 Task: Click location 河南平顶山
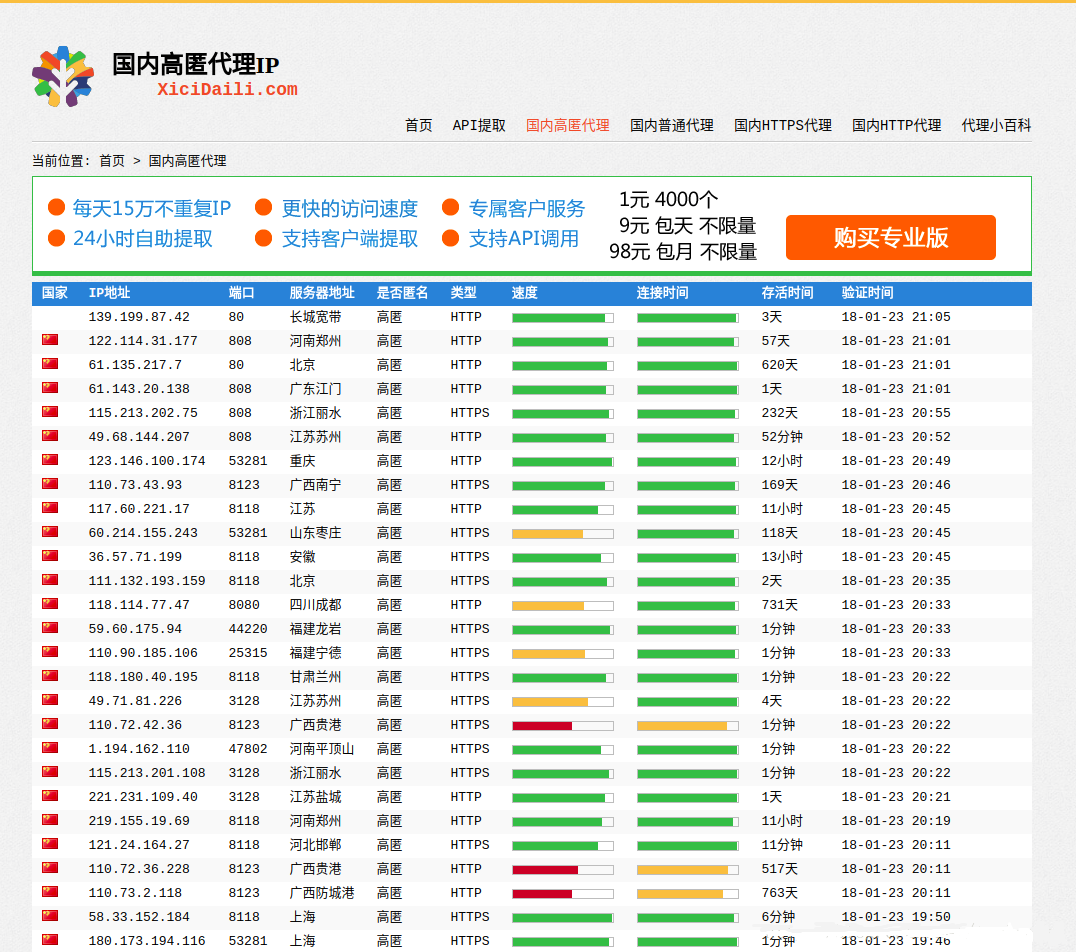coord(321,749)
